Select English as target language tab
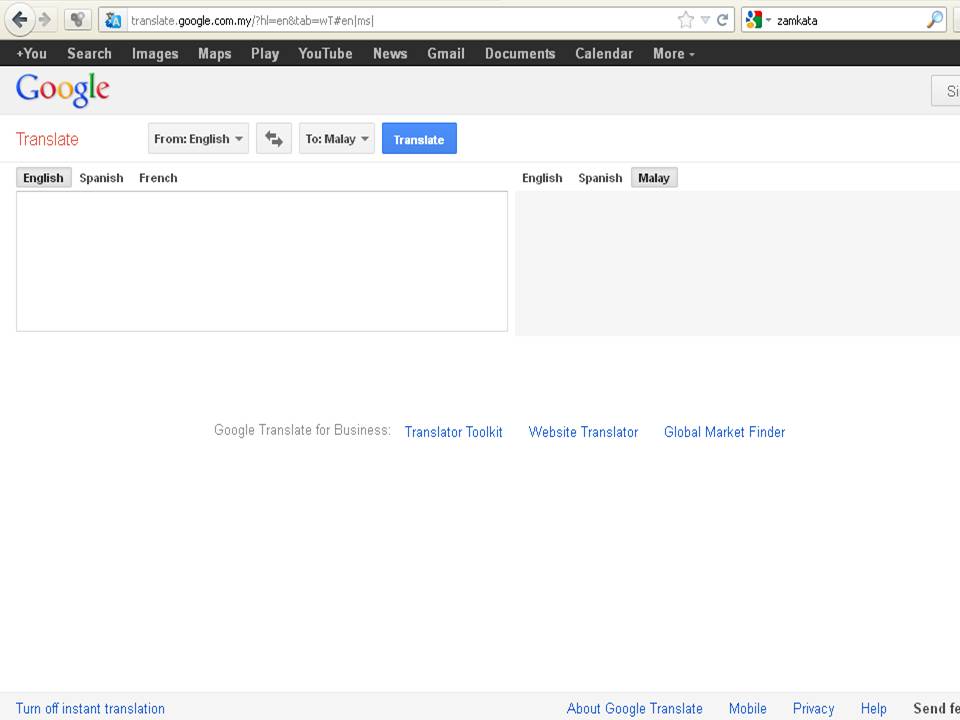 pos(542,178)
